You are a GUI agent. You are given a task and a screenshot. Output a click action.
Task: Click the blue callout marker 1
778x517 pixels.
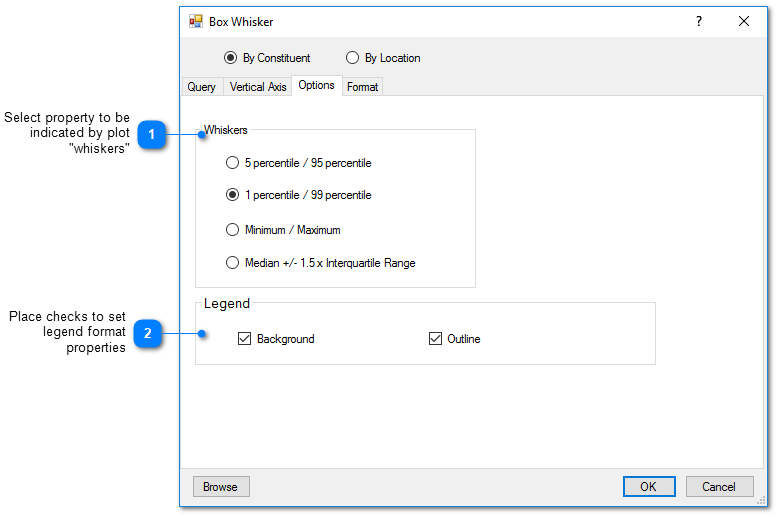pyautogui.click(x=151, y=133)
